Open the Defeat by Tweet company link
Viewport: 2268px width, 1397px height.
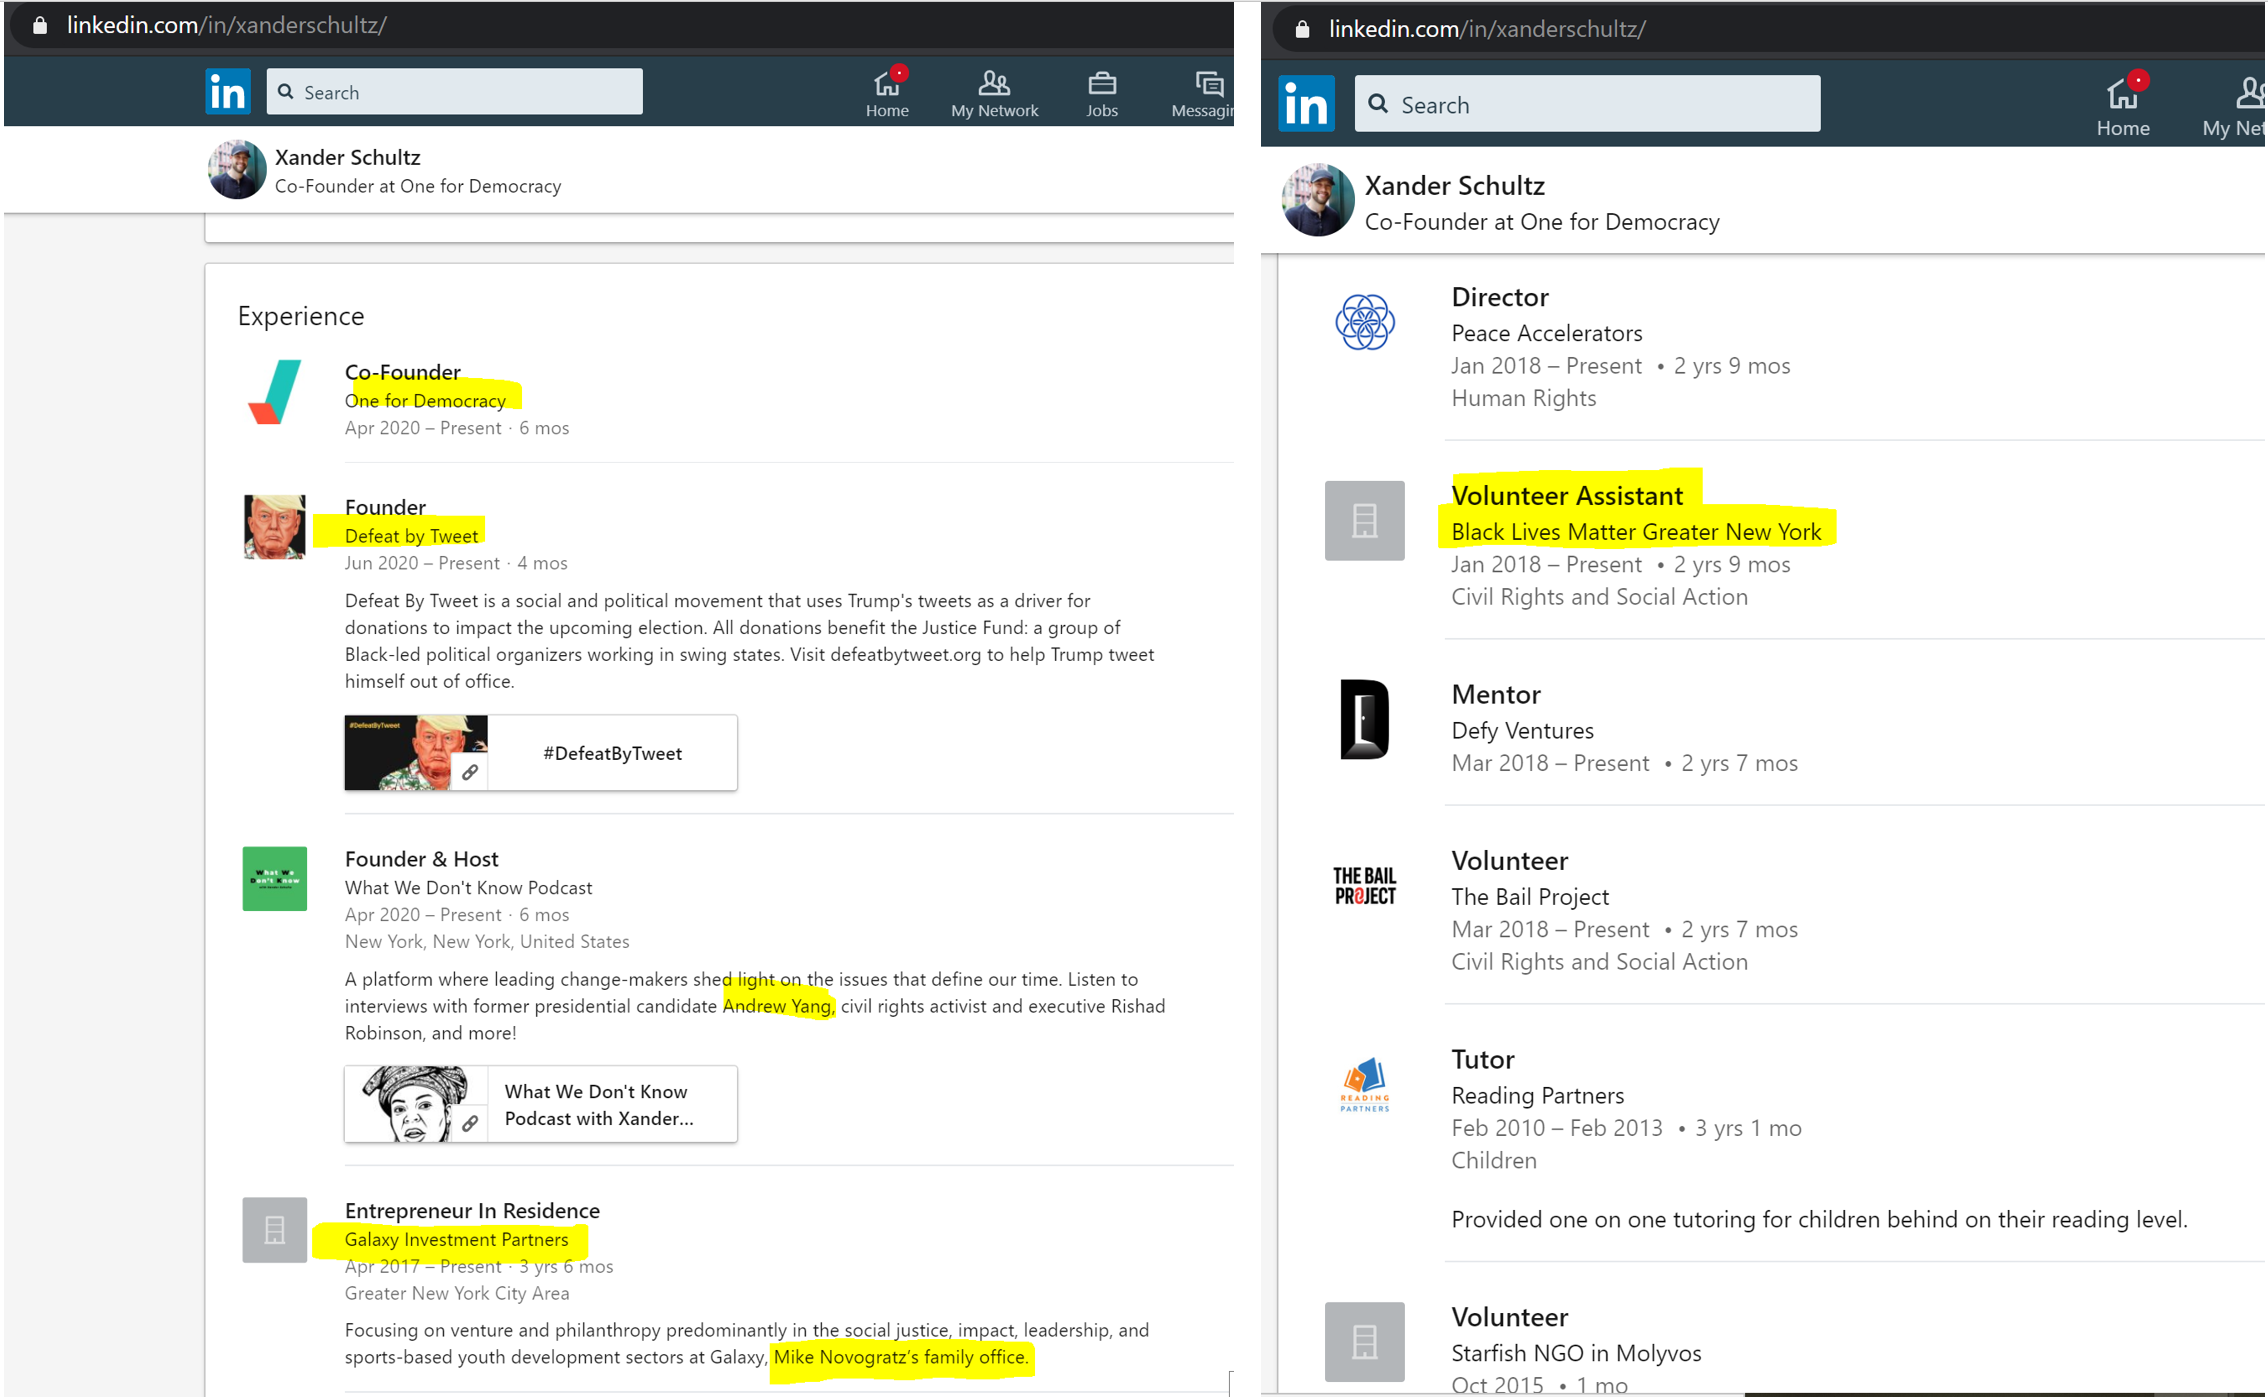[411, 536]
